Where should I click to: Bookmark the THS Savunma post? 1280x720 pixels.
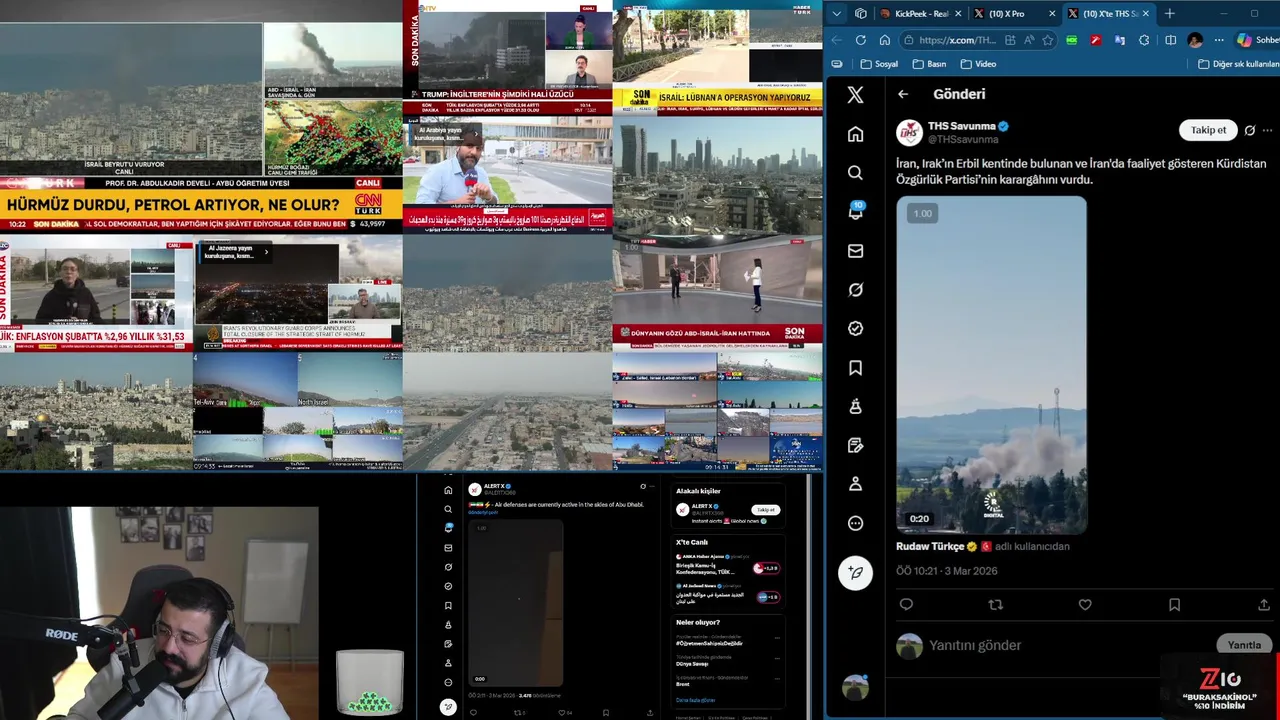1174,604
